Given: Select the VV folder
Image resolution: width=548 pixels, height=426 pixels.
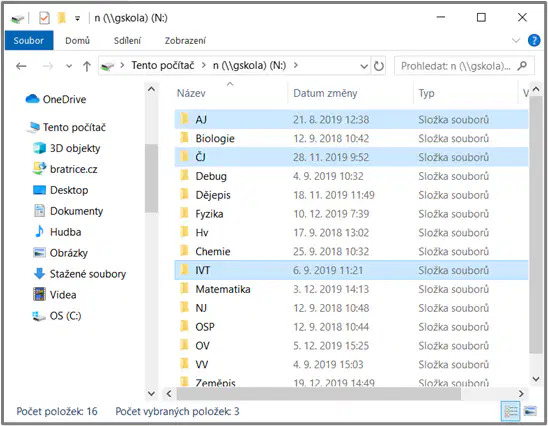Looking at the screenshot, I should (351, 365).
